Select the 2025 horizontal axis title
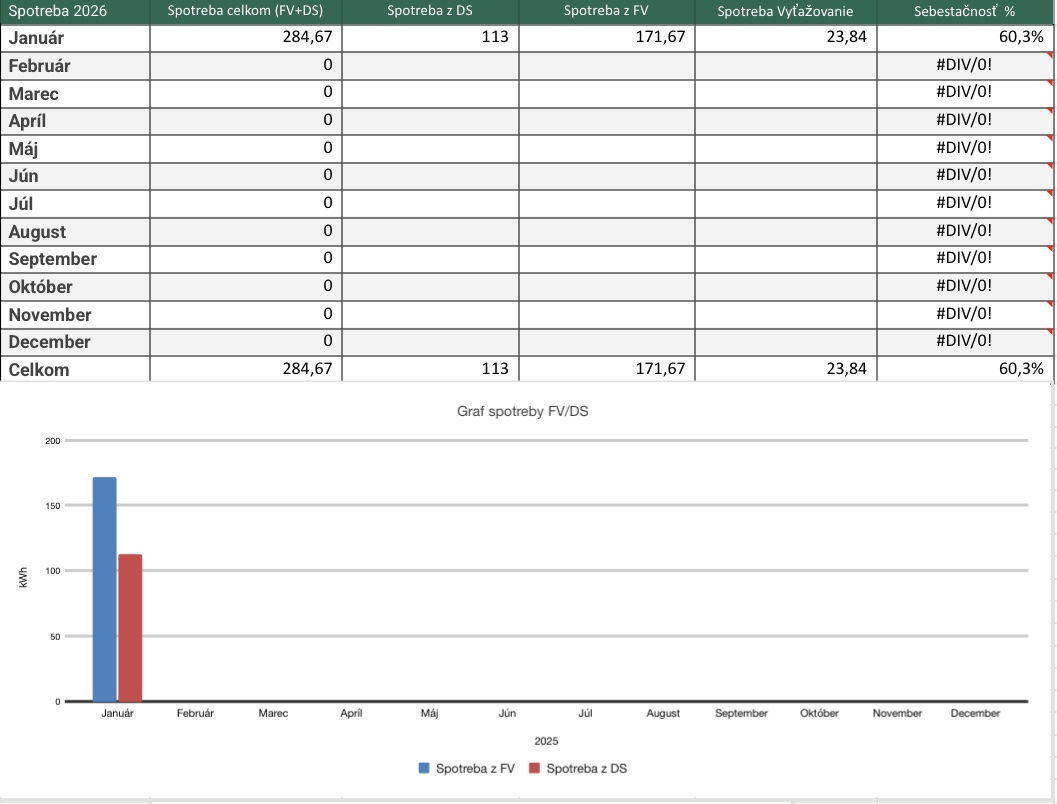 545,742
